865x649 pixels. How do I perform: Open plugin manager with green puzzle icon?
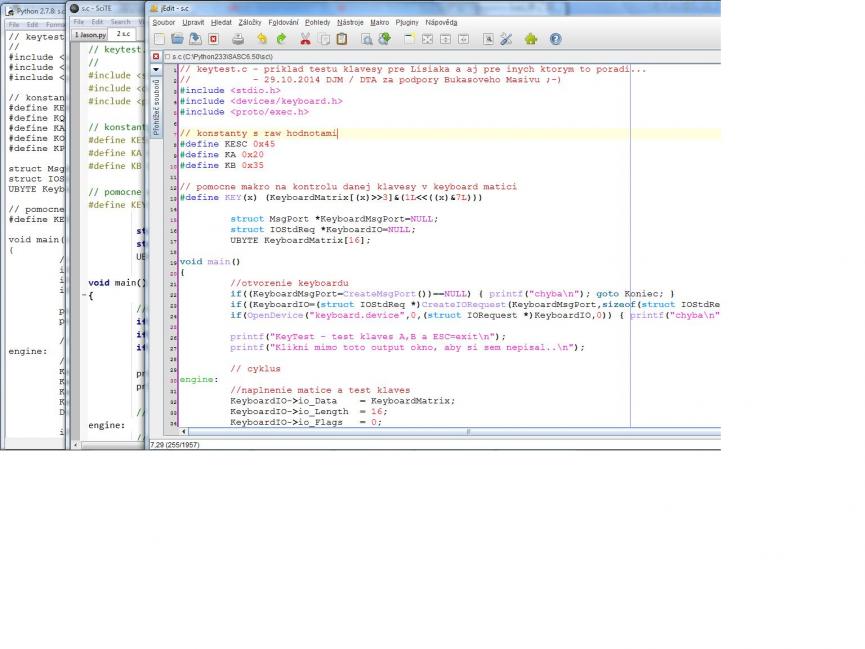pos(531,39)
